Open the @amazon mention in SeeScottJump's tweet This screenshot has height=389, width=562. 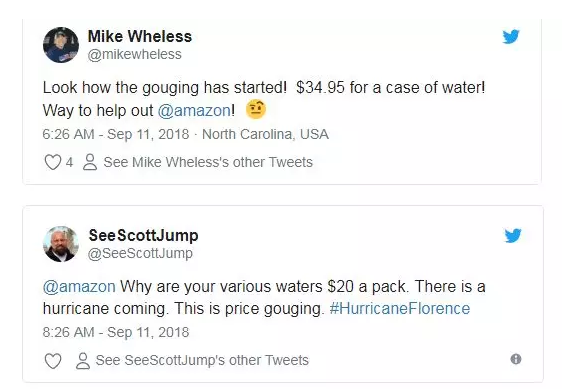tap(79, 286)
